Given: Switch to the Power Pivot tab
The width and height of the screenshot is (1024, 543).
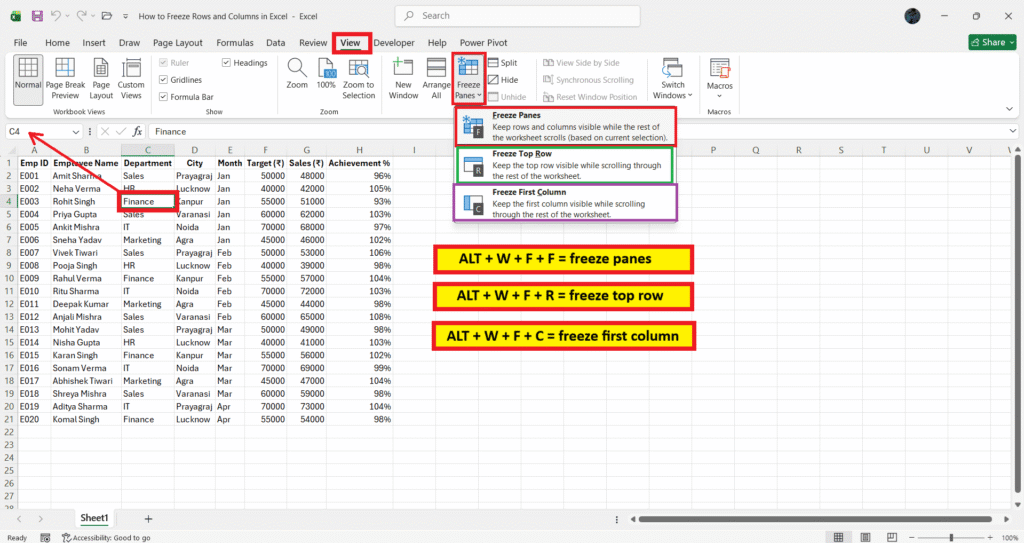Looking at the screenshot, I should click(483, 42).
